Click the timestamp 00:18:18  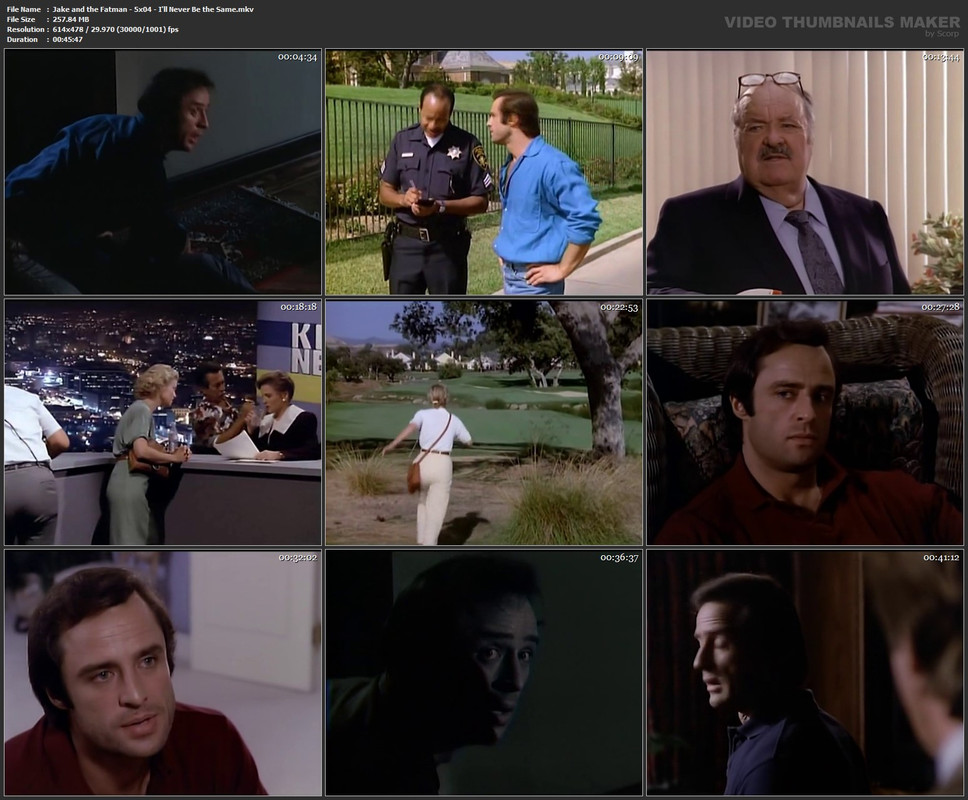tap(298, 307)
